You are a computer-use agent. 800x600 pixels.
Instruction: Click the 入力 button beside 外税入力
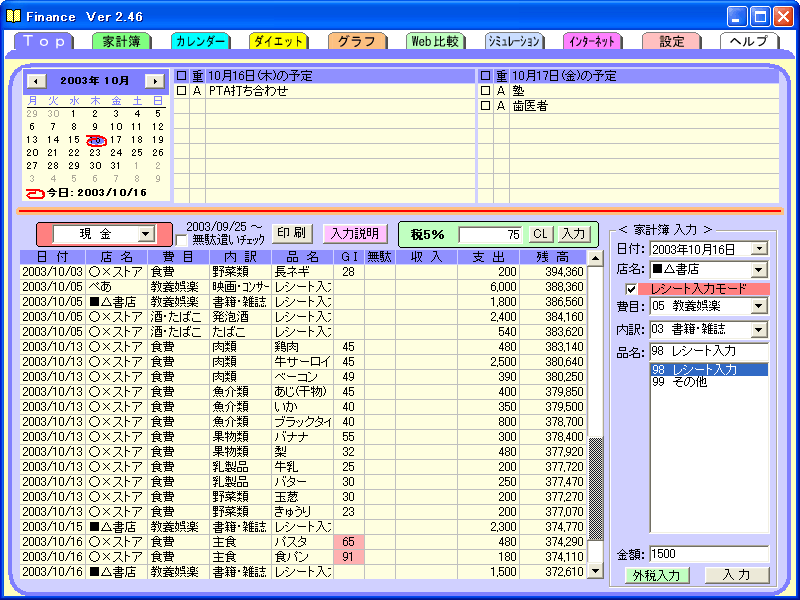click(x=737, y=576)
